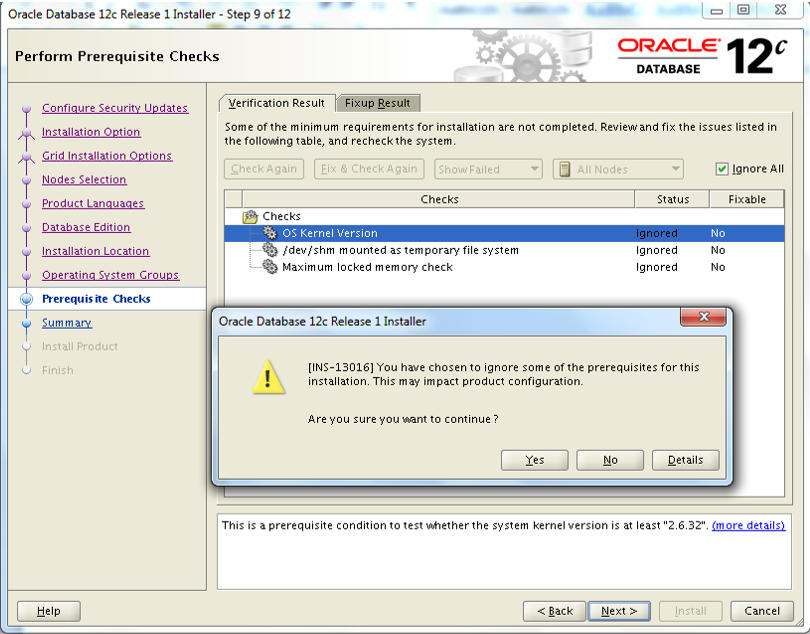Open the All Nodes dropdown

click(618, 169)
